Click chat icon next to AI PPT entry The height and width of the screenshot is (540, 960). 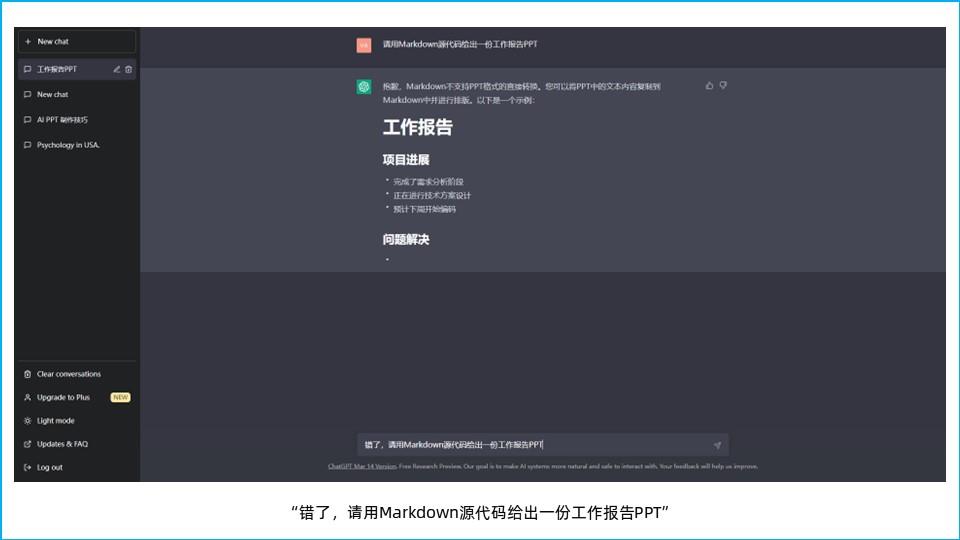(28, 119)
